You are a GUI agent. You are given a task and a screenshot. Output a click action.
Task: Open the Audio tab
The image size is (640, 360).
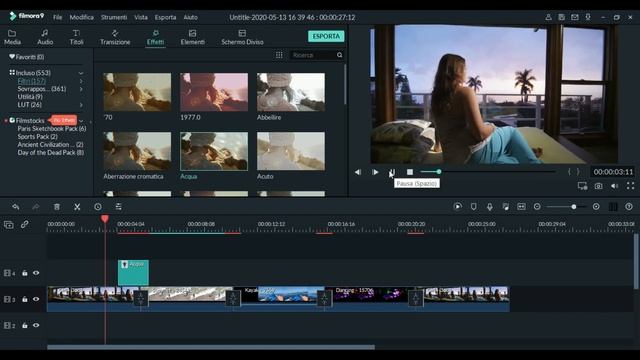click(45, 37)
